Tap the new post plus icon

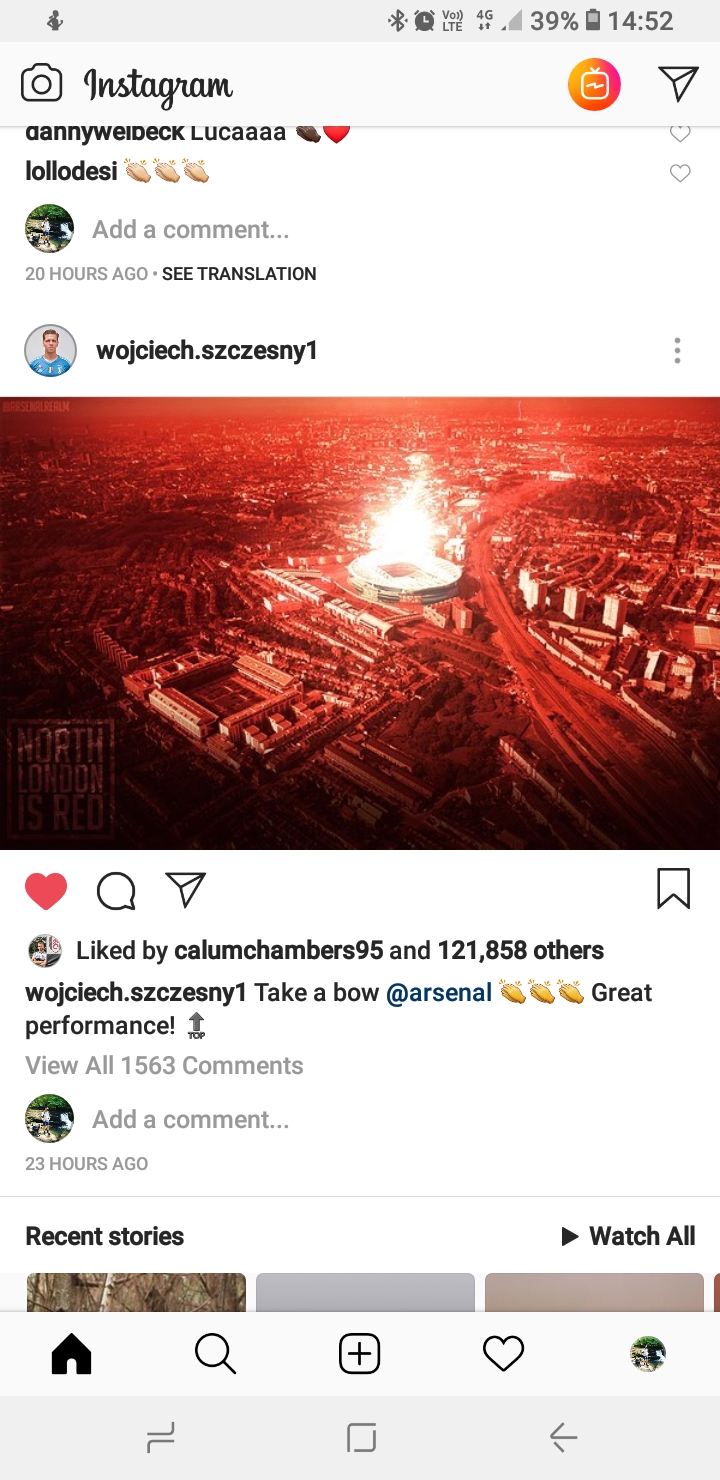click(360, 1354)
